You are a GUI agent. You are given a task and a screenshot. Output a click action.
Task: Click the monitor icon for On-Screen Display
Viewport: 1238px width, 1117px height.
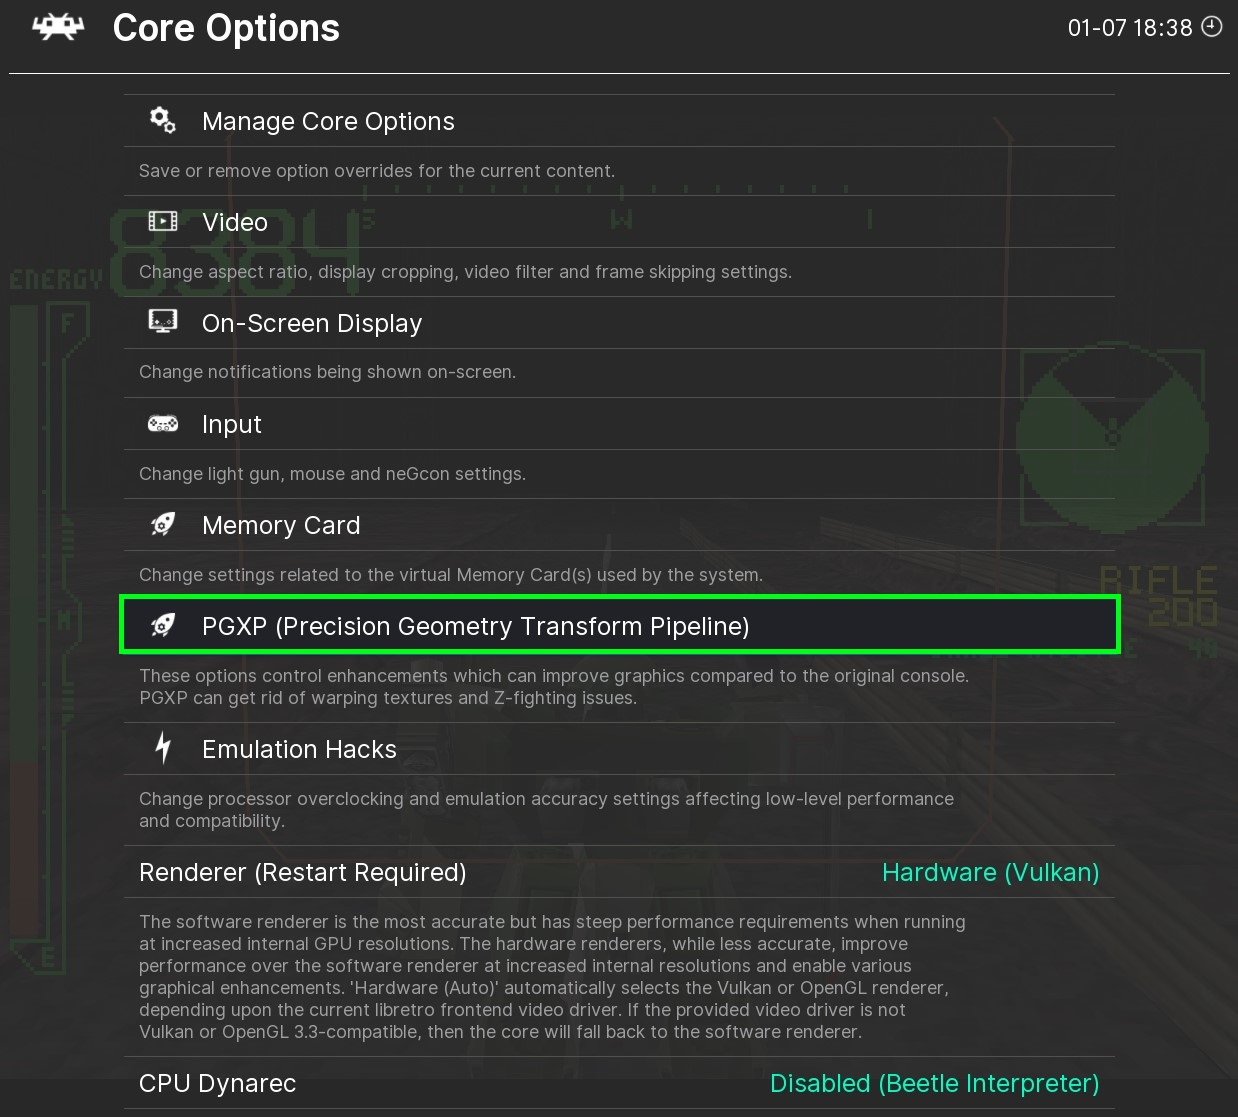[x=162, y=322]
